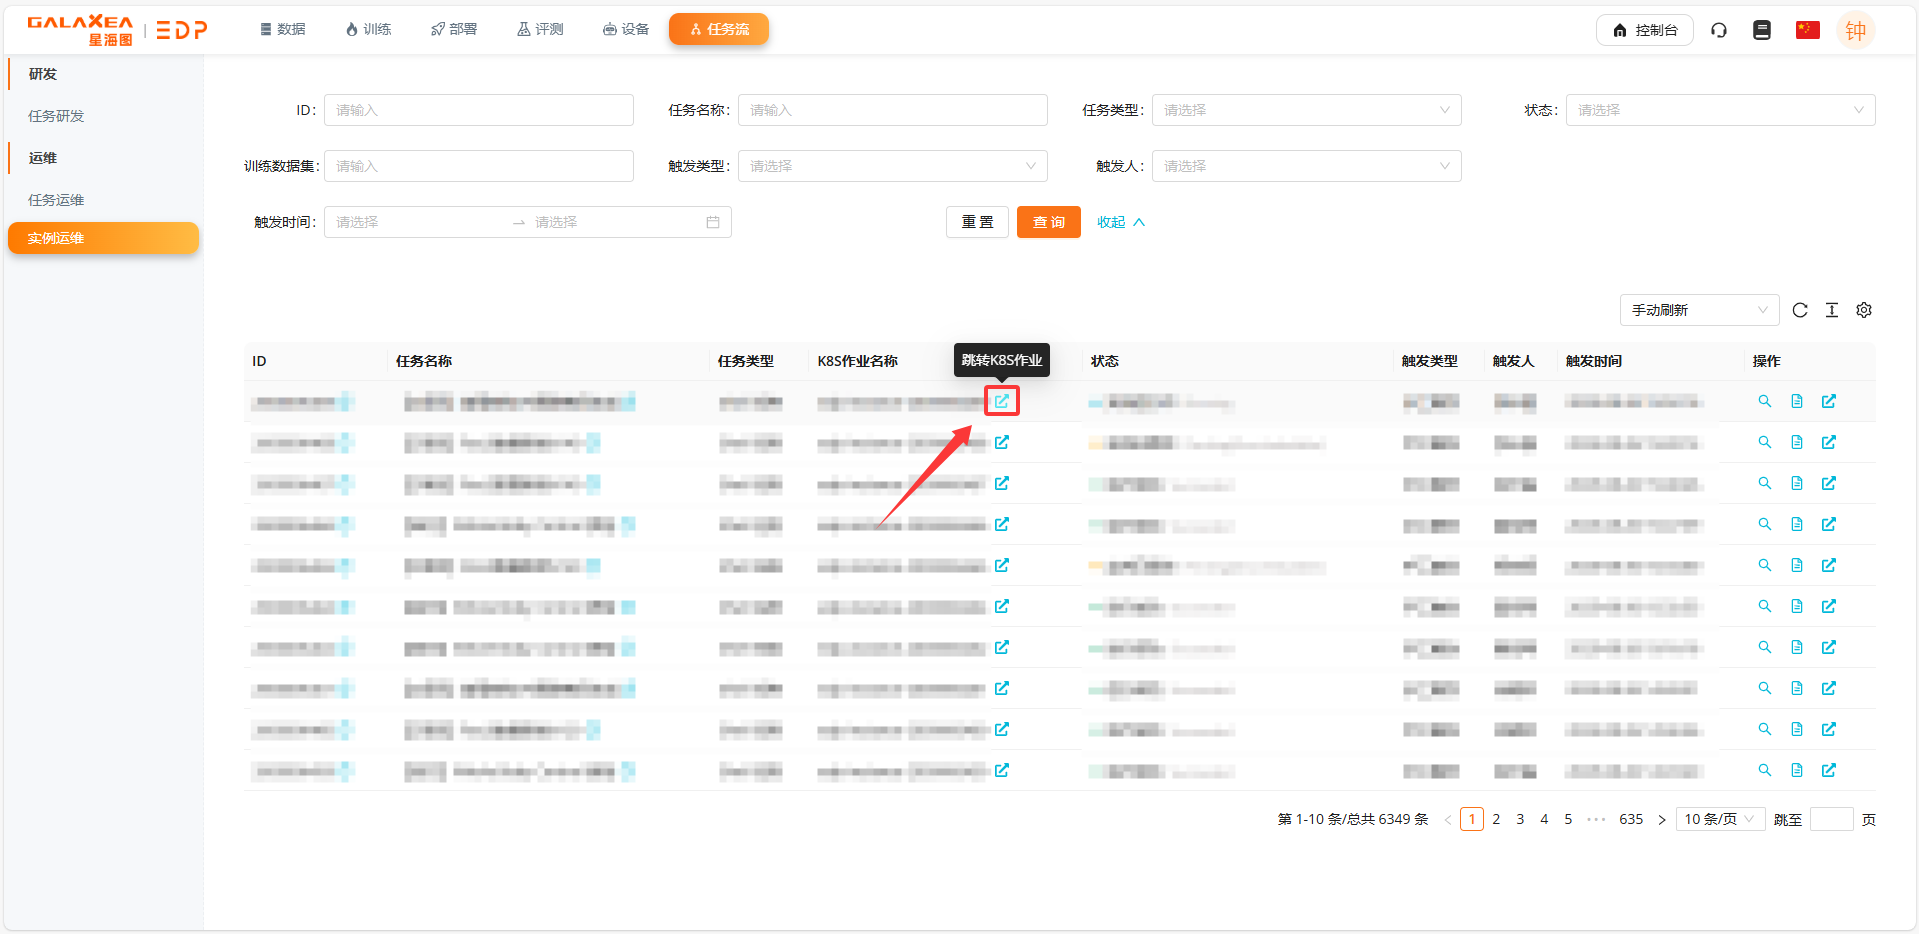Open 任务运维 in the sidebar
Viewport: 1919px width, 934px height.
coord(56,200)
